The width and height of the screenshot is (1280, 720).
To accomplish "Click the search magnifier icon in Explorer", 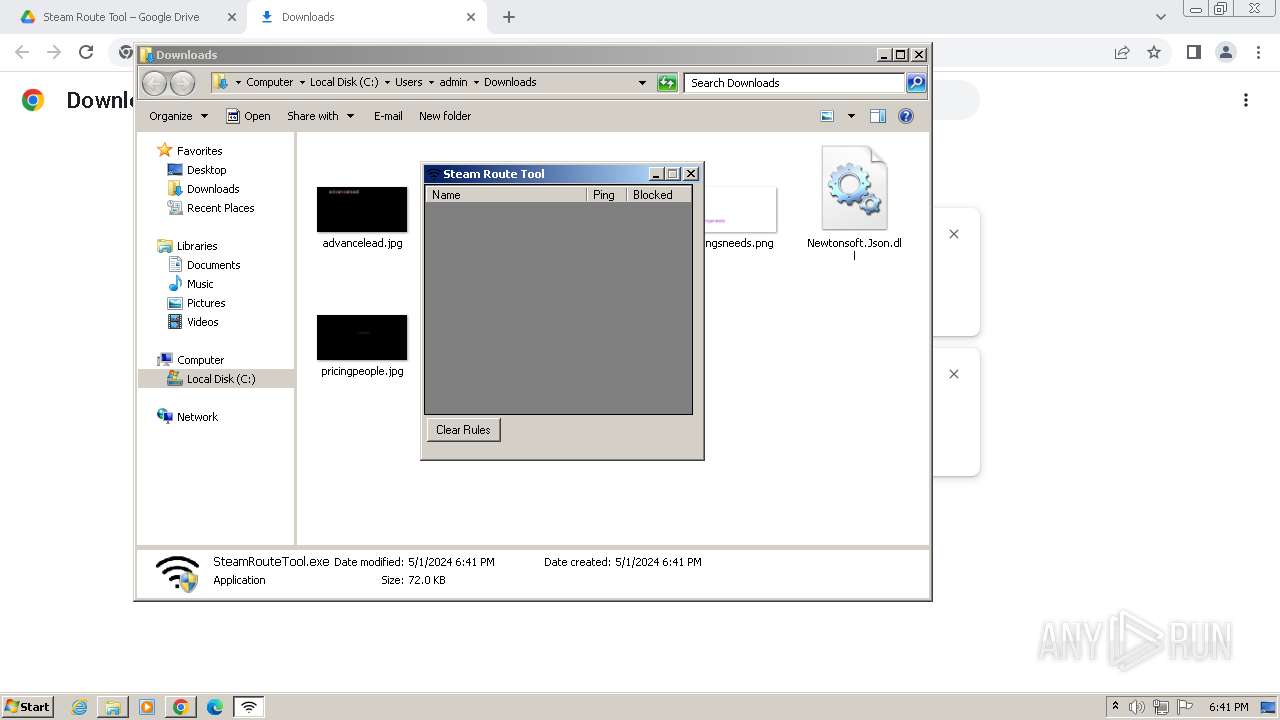I will tap(915, 83).
